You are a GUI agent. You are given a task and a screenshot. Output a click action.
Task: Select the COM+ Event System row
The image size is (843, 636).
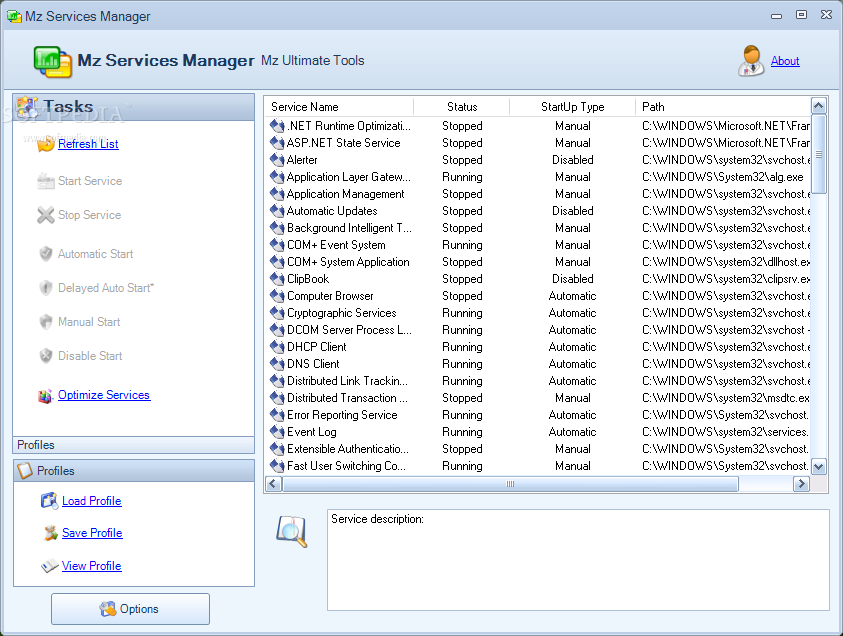tap(538, 245)
